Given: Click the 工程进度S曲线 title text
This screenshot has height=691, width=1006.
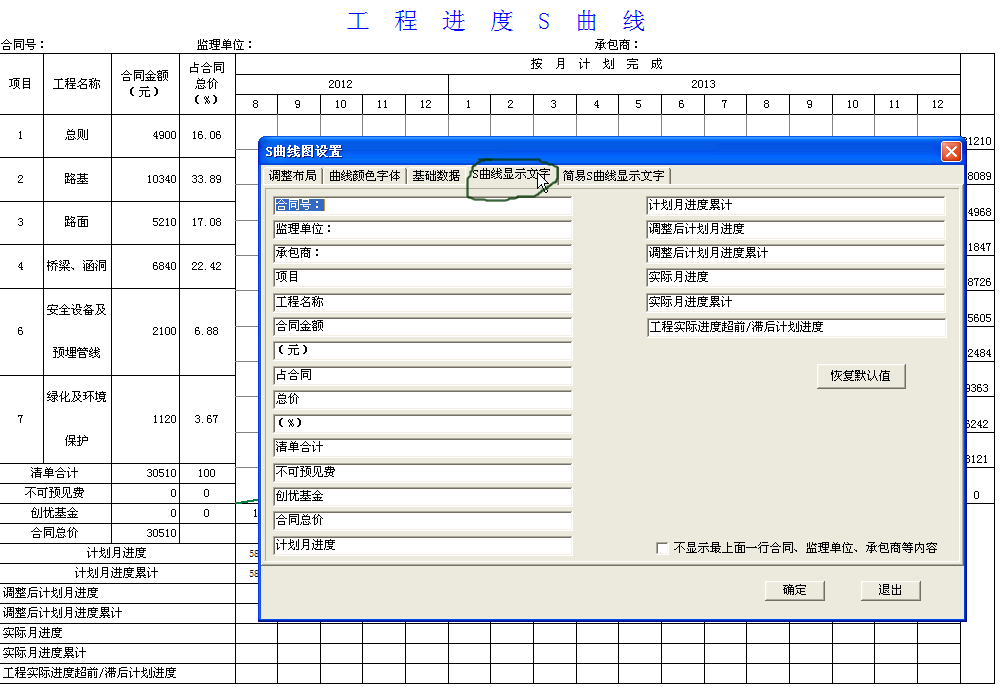Looking at the screenshot, I should pyautogui.click(x=495, y=21).
